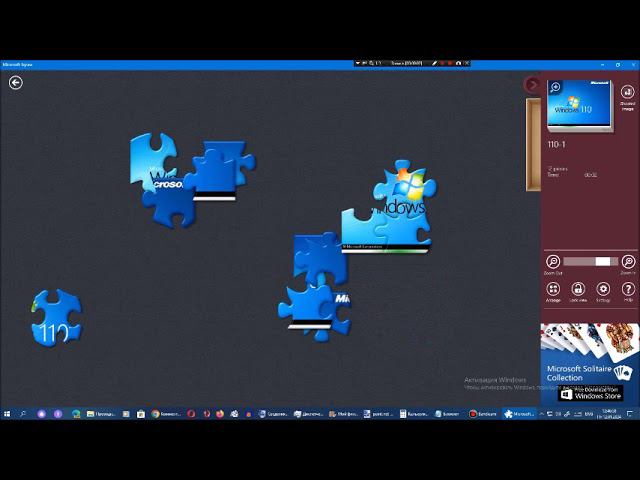The height and width of the screenshot is (480, 640).
Task: Click the recorder overlay home icon
Action: [x=458, y=63]
